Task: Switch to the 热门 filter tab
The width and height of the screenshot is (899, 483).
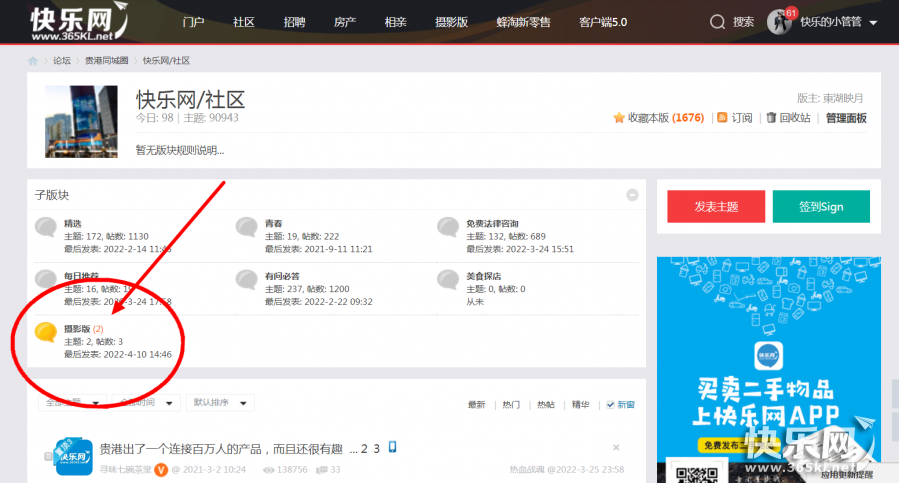Action: pyautogui.click(x=511, y=405)
